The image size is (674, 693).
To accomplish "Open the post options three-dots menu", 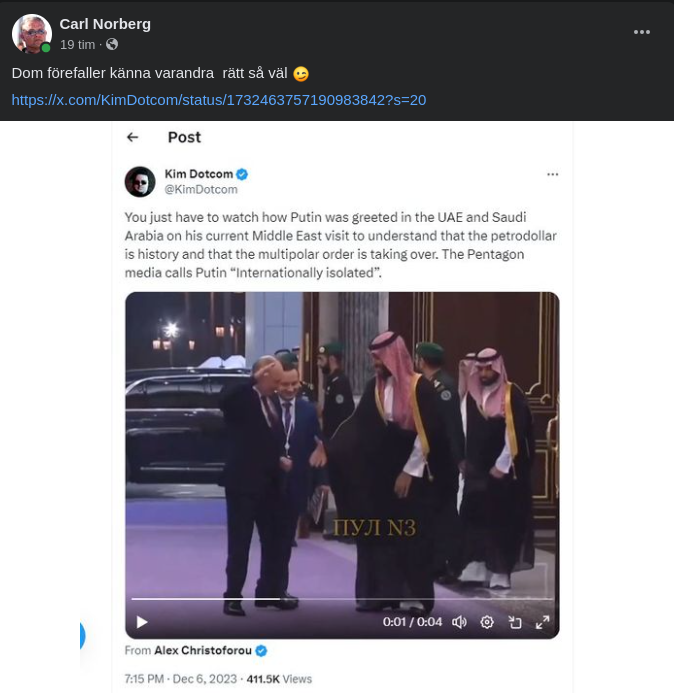I will [x=642, y=32].
